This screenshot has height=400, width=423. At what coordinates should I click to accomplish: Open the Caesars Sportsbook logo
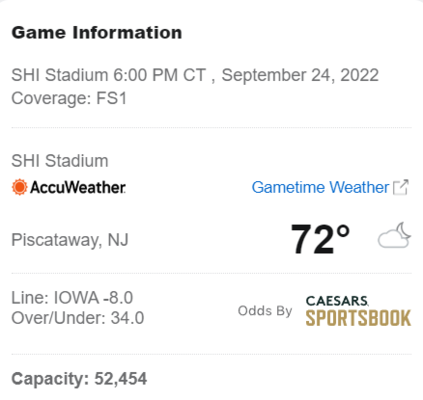click(x=358, y=311)
